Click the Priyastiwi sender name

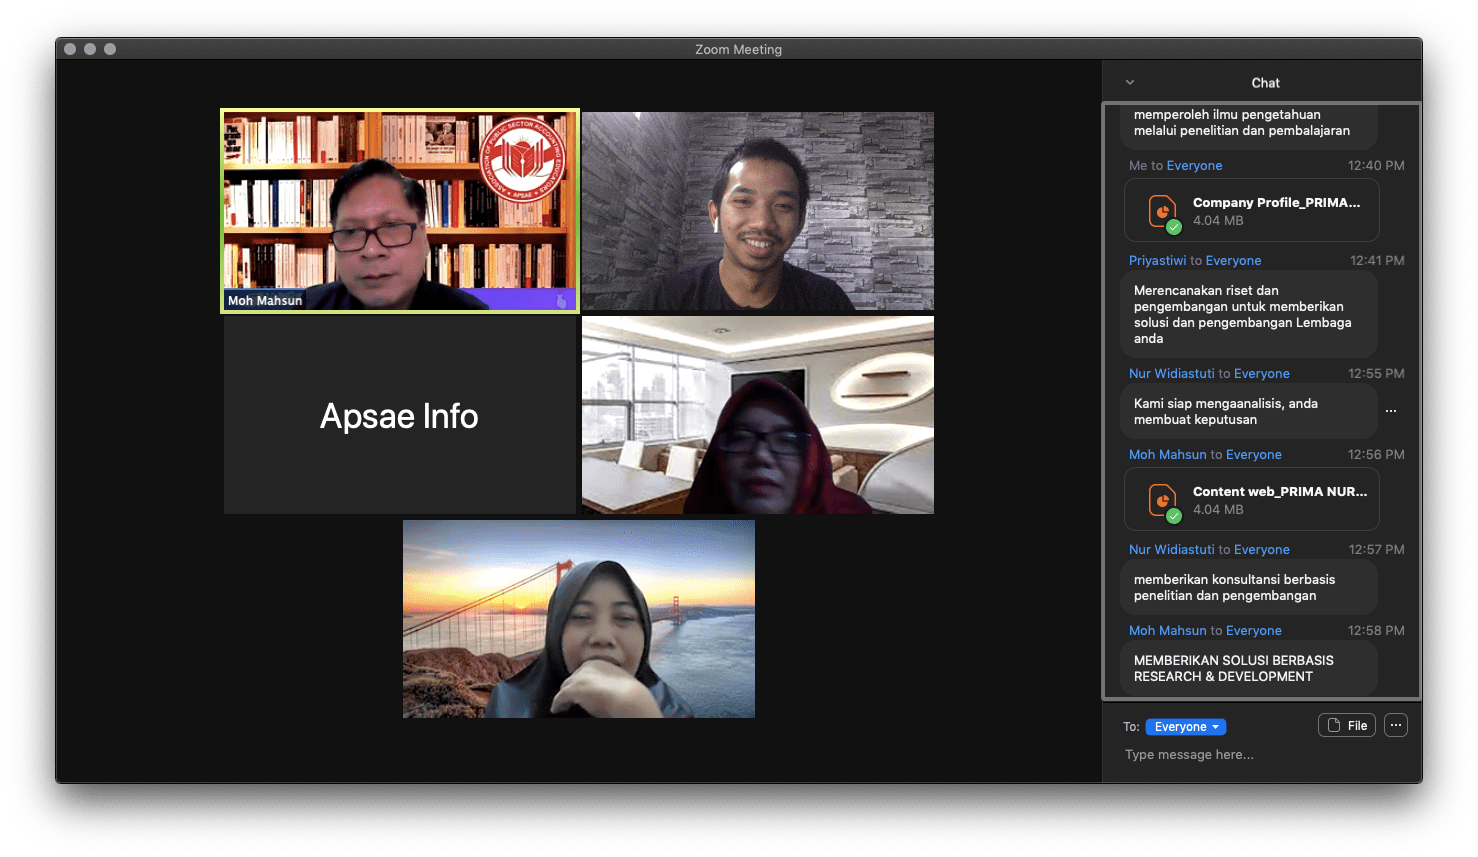[x=1157, y=260]
